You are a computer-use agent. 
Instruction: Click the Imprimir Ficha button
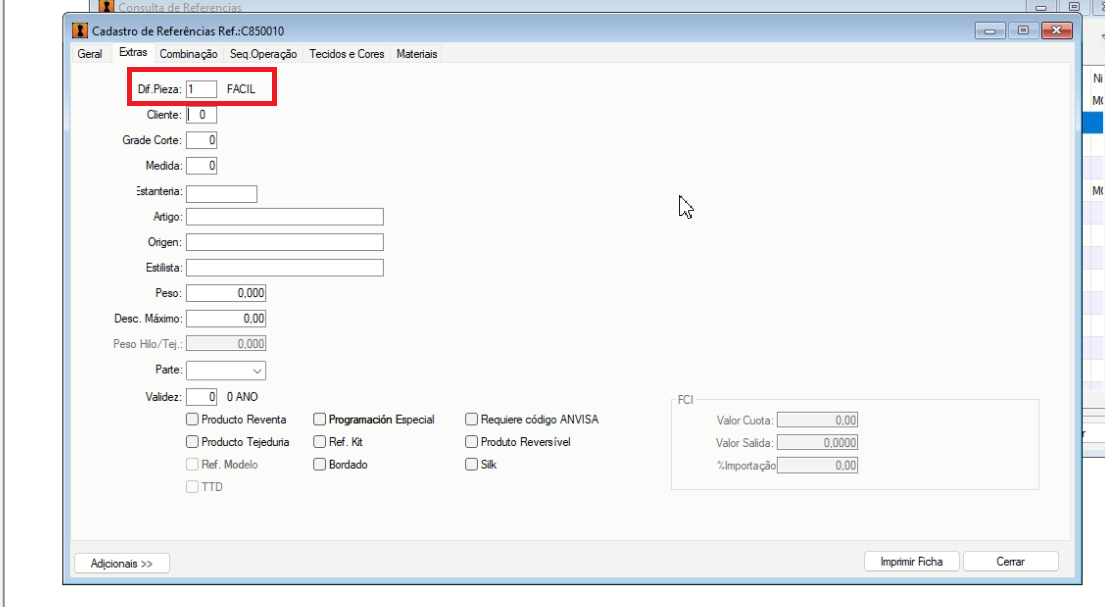912,562
